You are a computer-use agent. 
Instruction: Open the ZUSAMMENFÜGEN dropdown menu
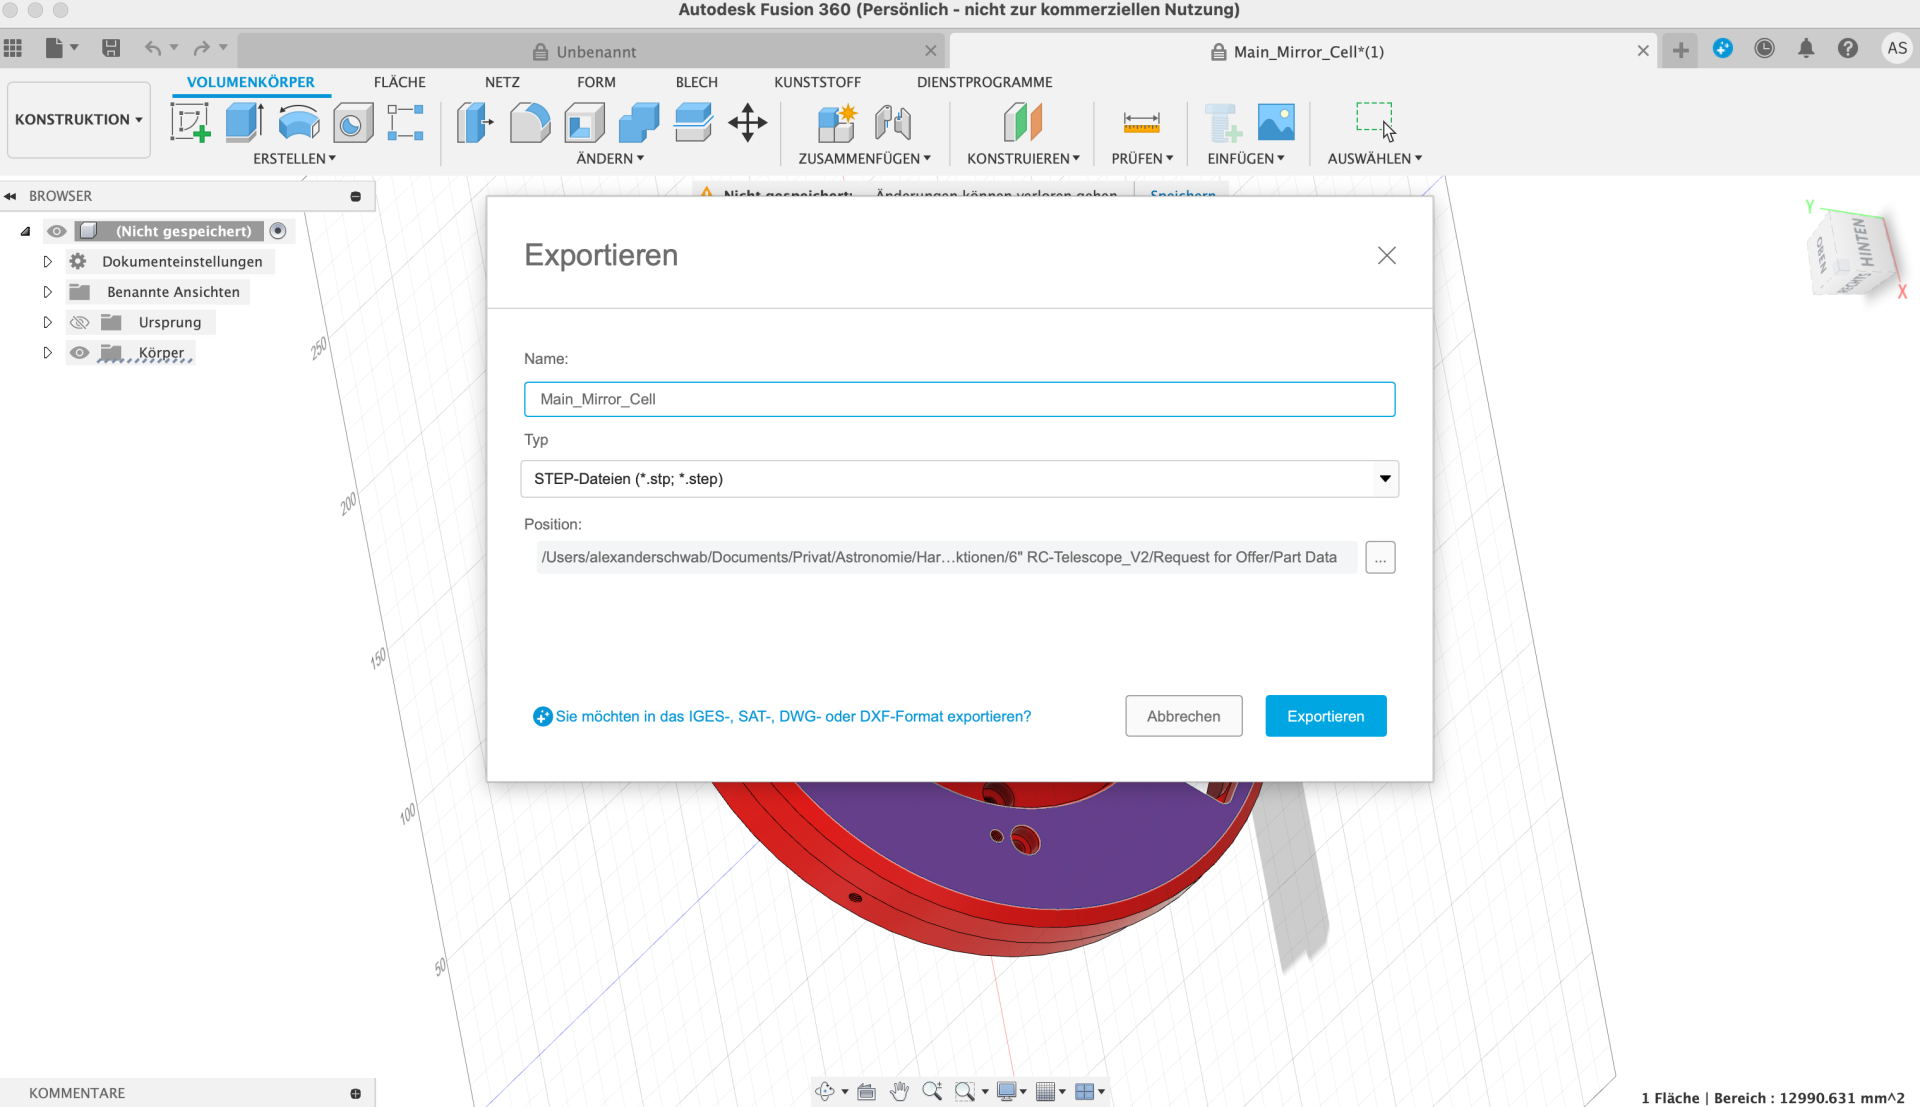[x=864, y=158]
